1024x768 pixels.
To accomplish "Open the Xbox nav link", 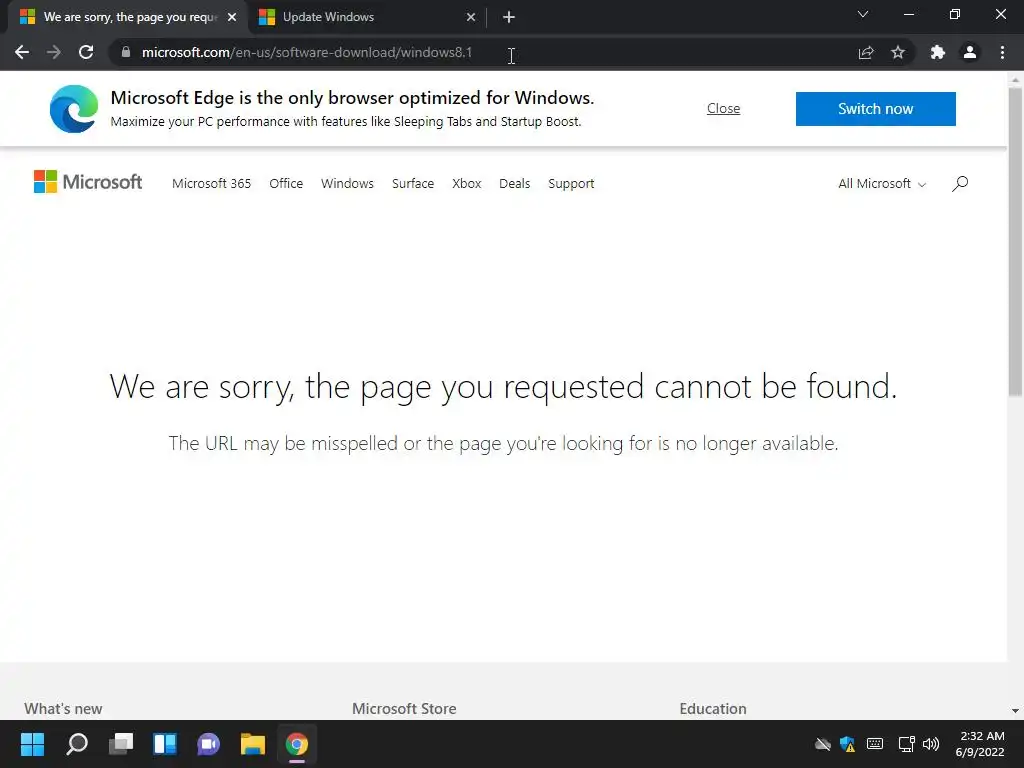I will coord(467,184).
